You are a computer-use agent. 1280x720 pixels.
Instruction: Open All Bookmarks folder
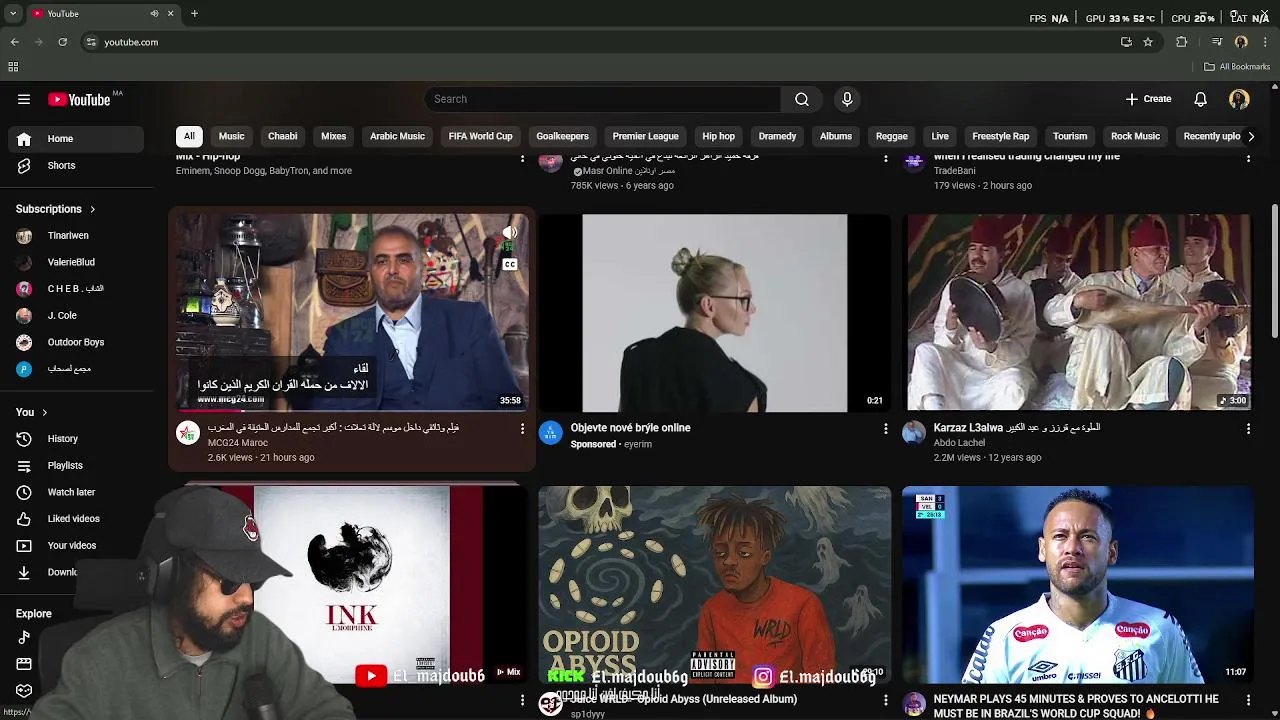point(1237,67)
